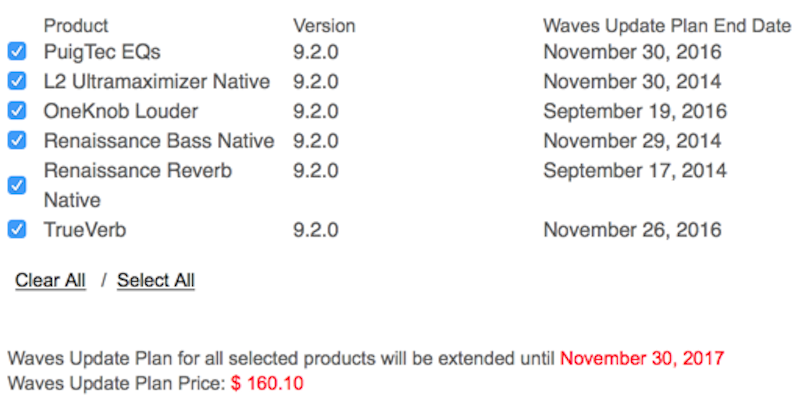Click the Clear All link
804x410 pixels.
pos(50,281)
